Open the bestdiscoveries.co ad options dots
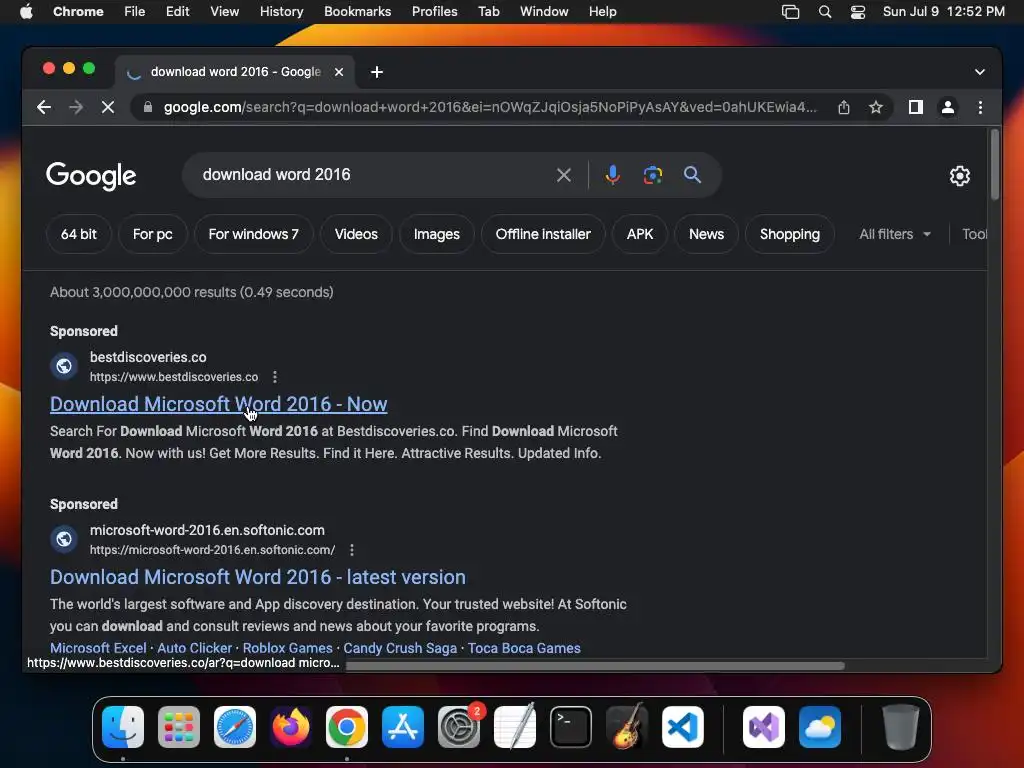The image size is (1024, 768). (275, 377)
